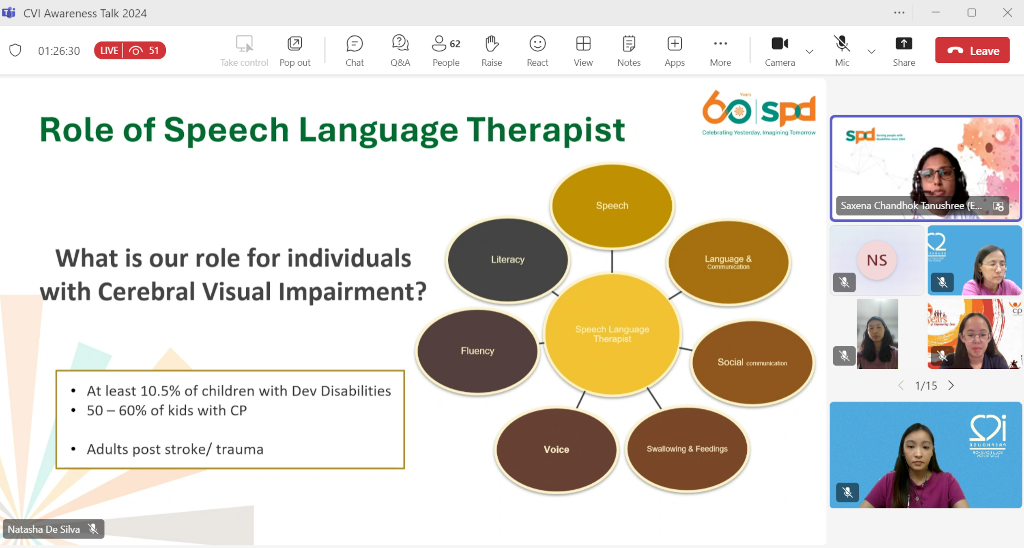Go to next participant page
The width and height of the screenshot is (1024, 548).
click(x=951, y=385)
